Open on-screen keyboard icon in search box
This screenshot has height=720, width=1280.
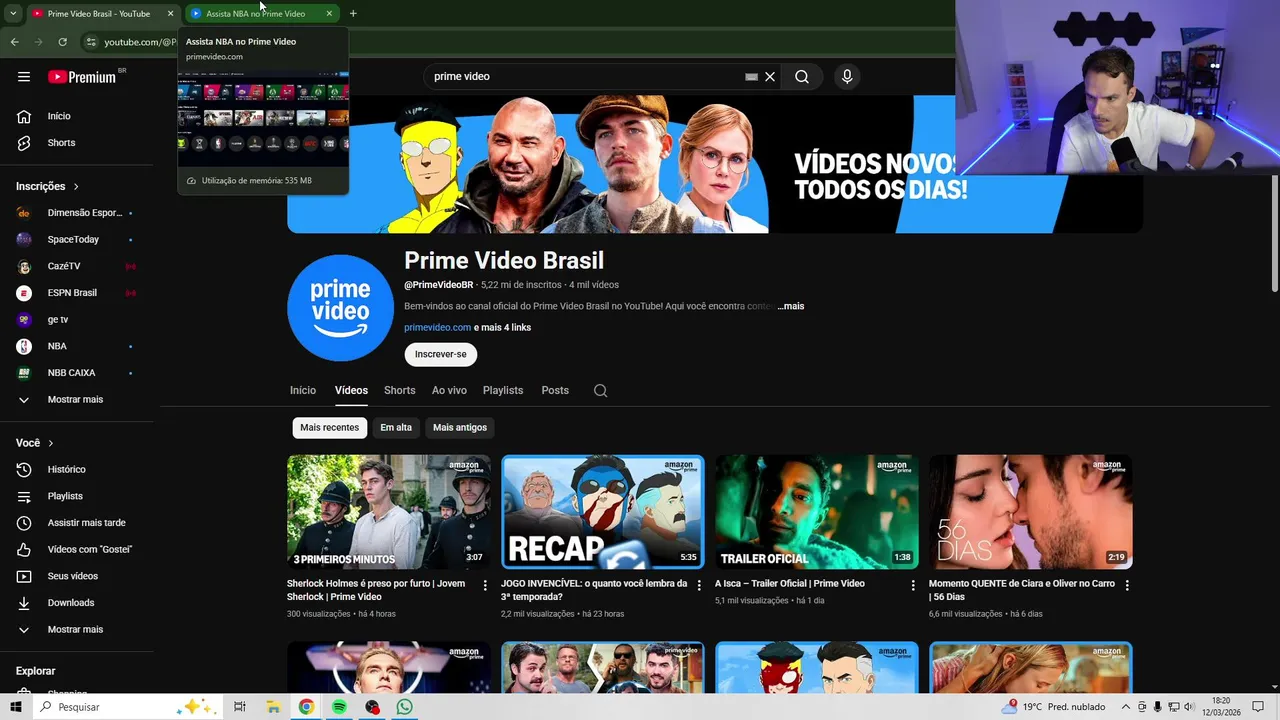pos(751,76)
